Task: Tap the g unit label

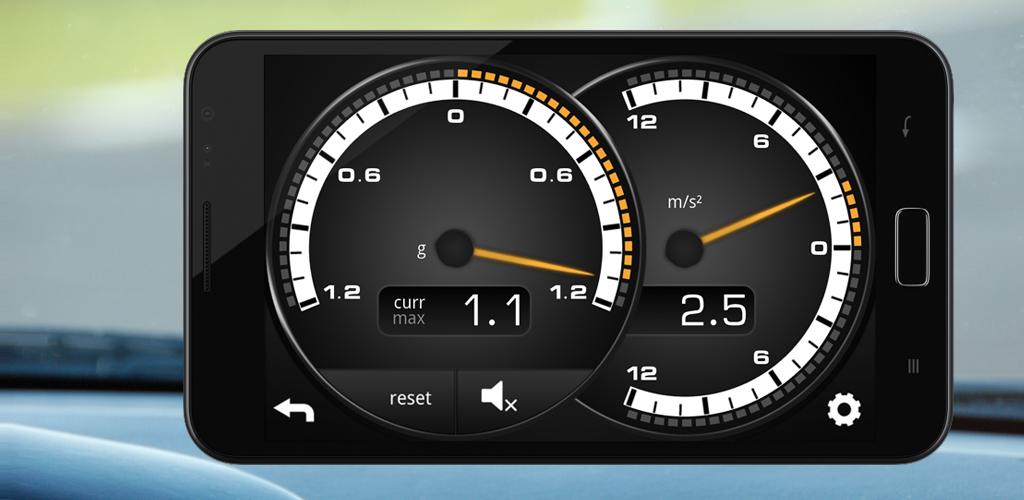Action: pyautogui.click(x=421, y=250)
